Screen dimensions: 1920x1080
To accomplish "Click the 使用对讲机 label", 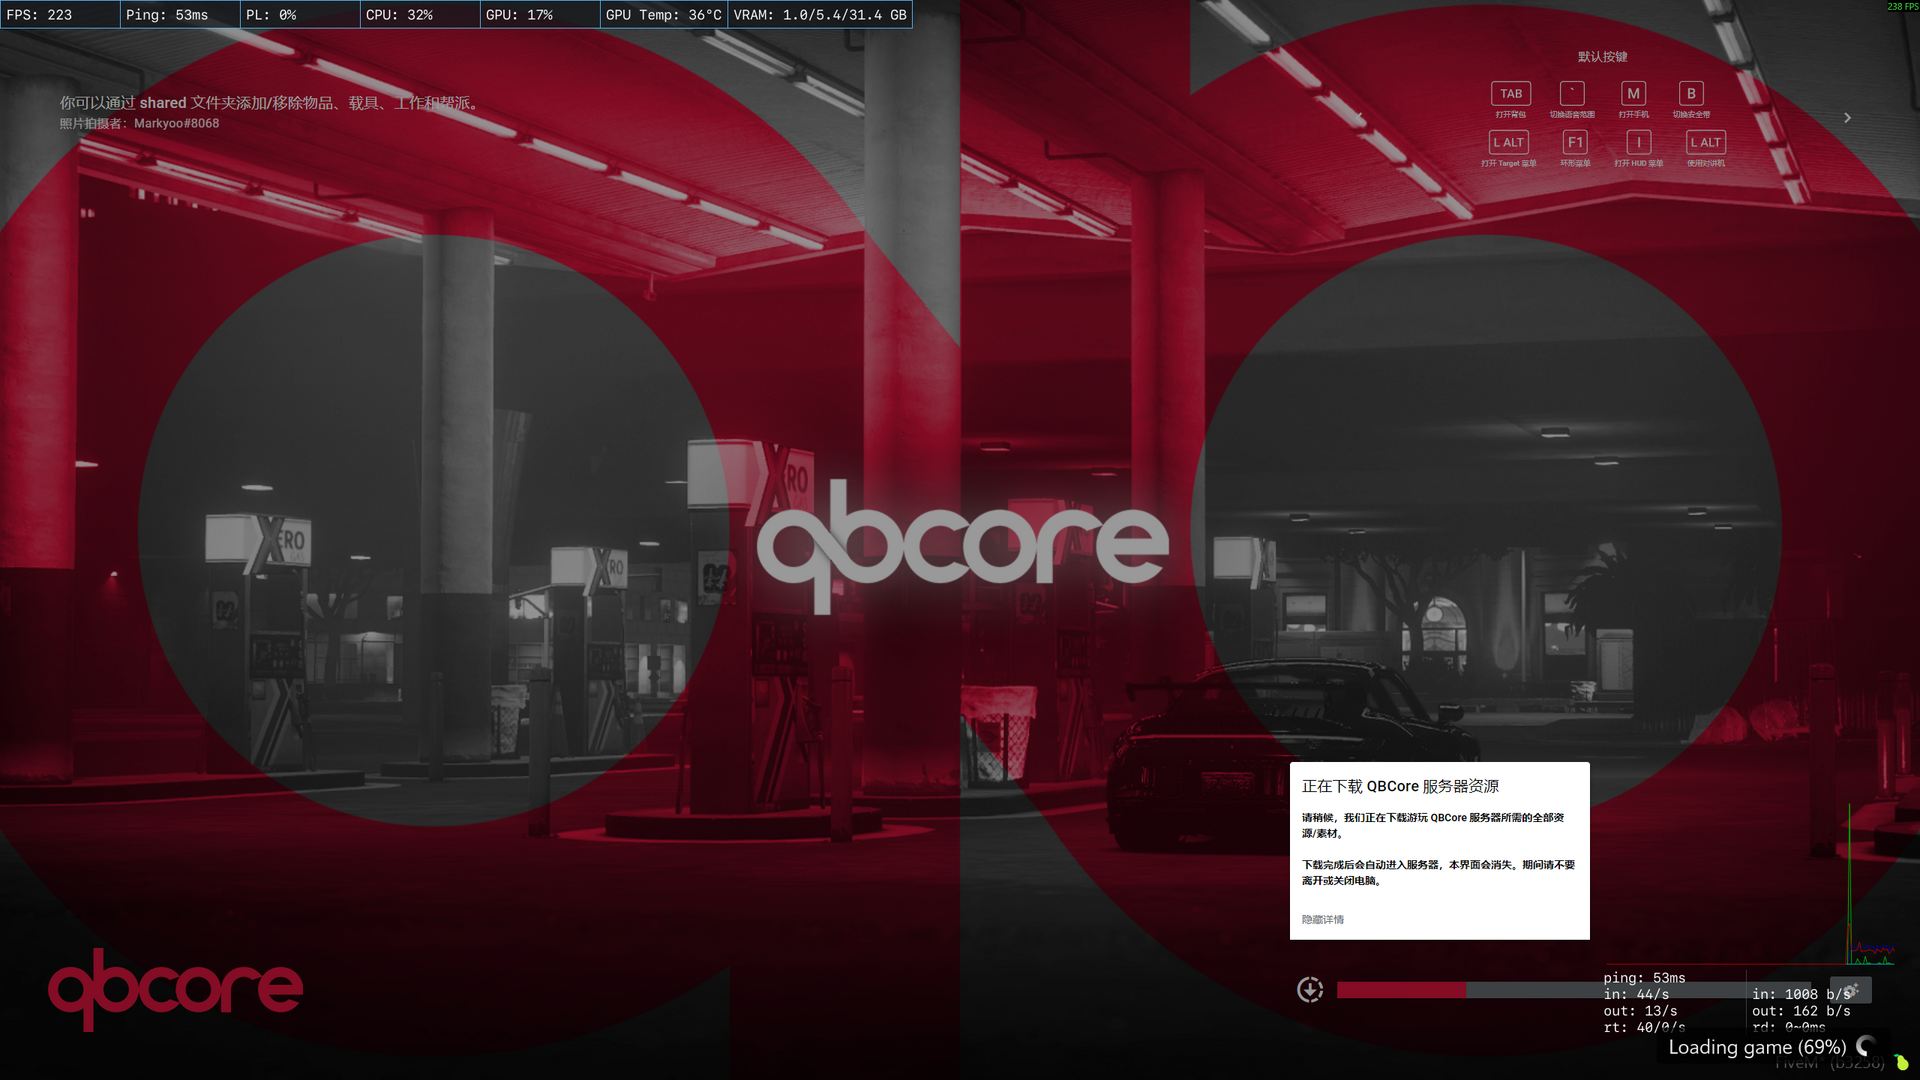I will 1706,164.
